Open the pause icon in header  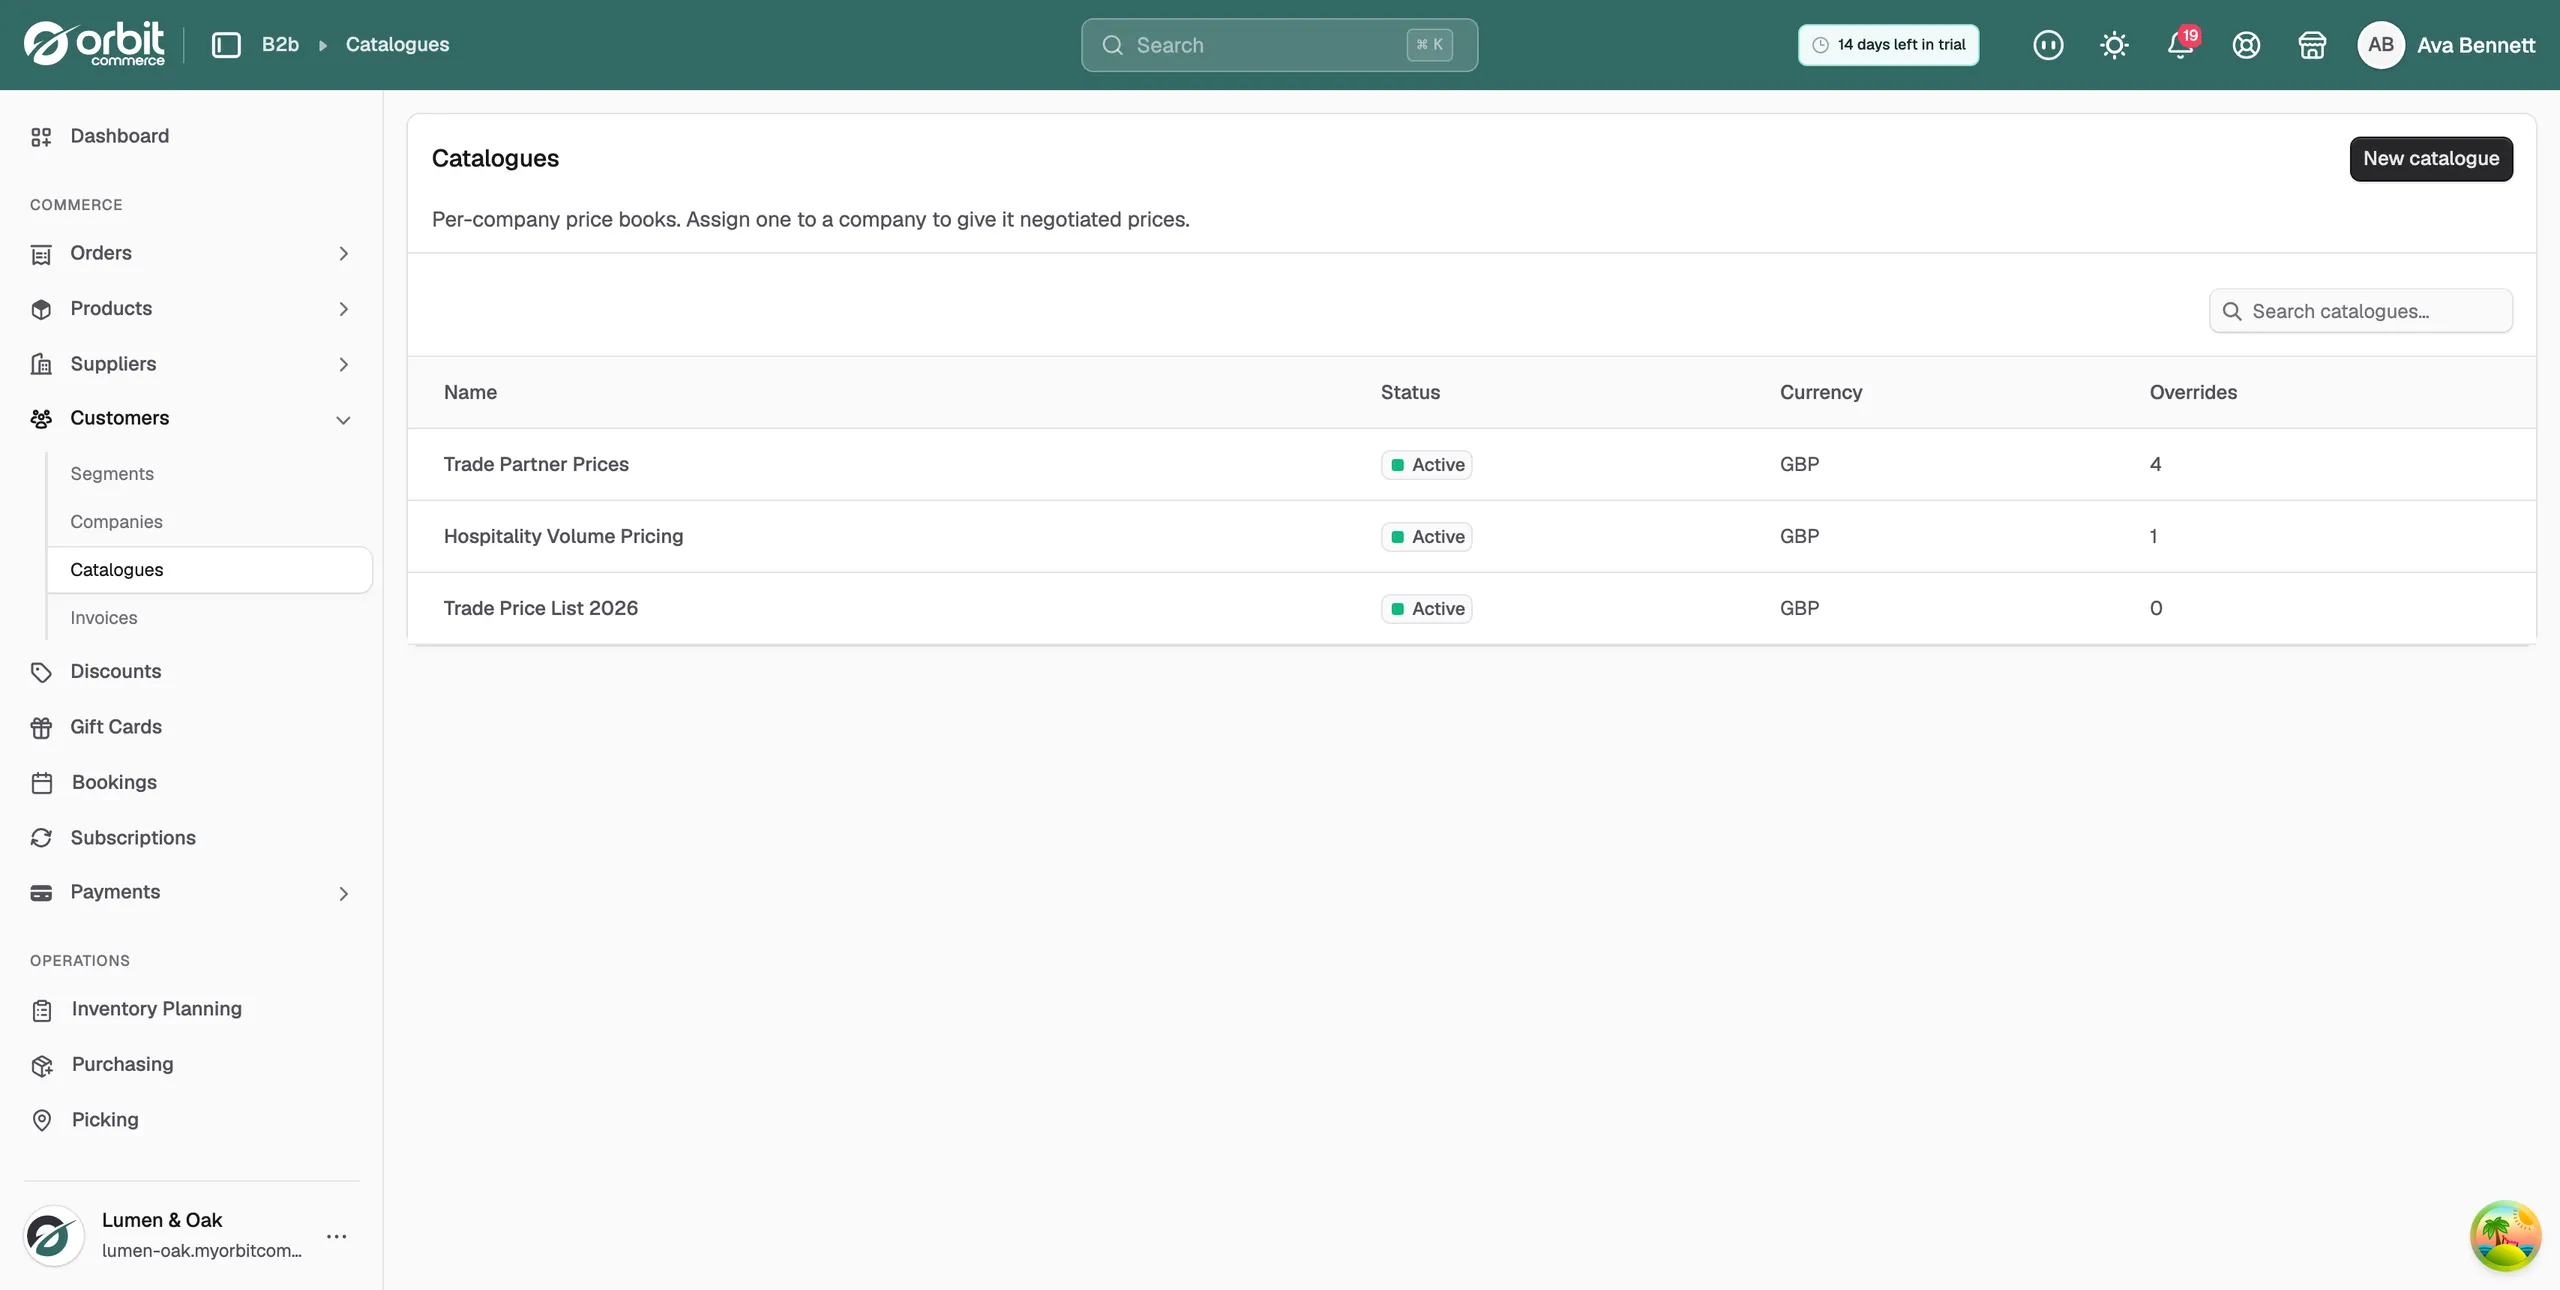point(2048,45)
